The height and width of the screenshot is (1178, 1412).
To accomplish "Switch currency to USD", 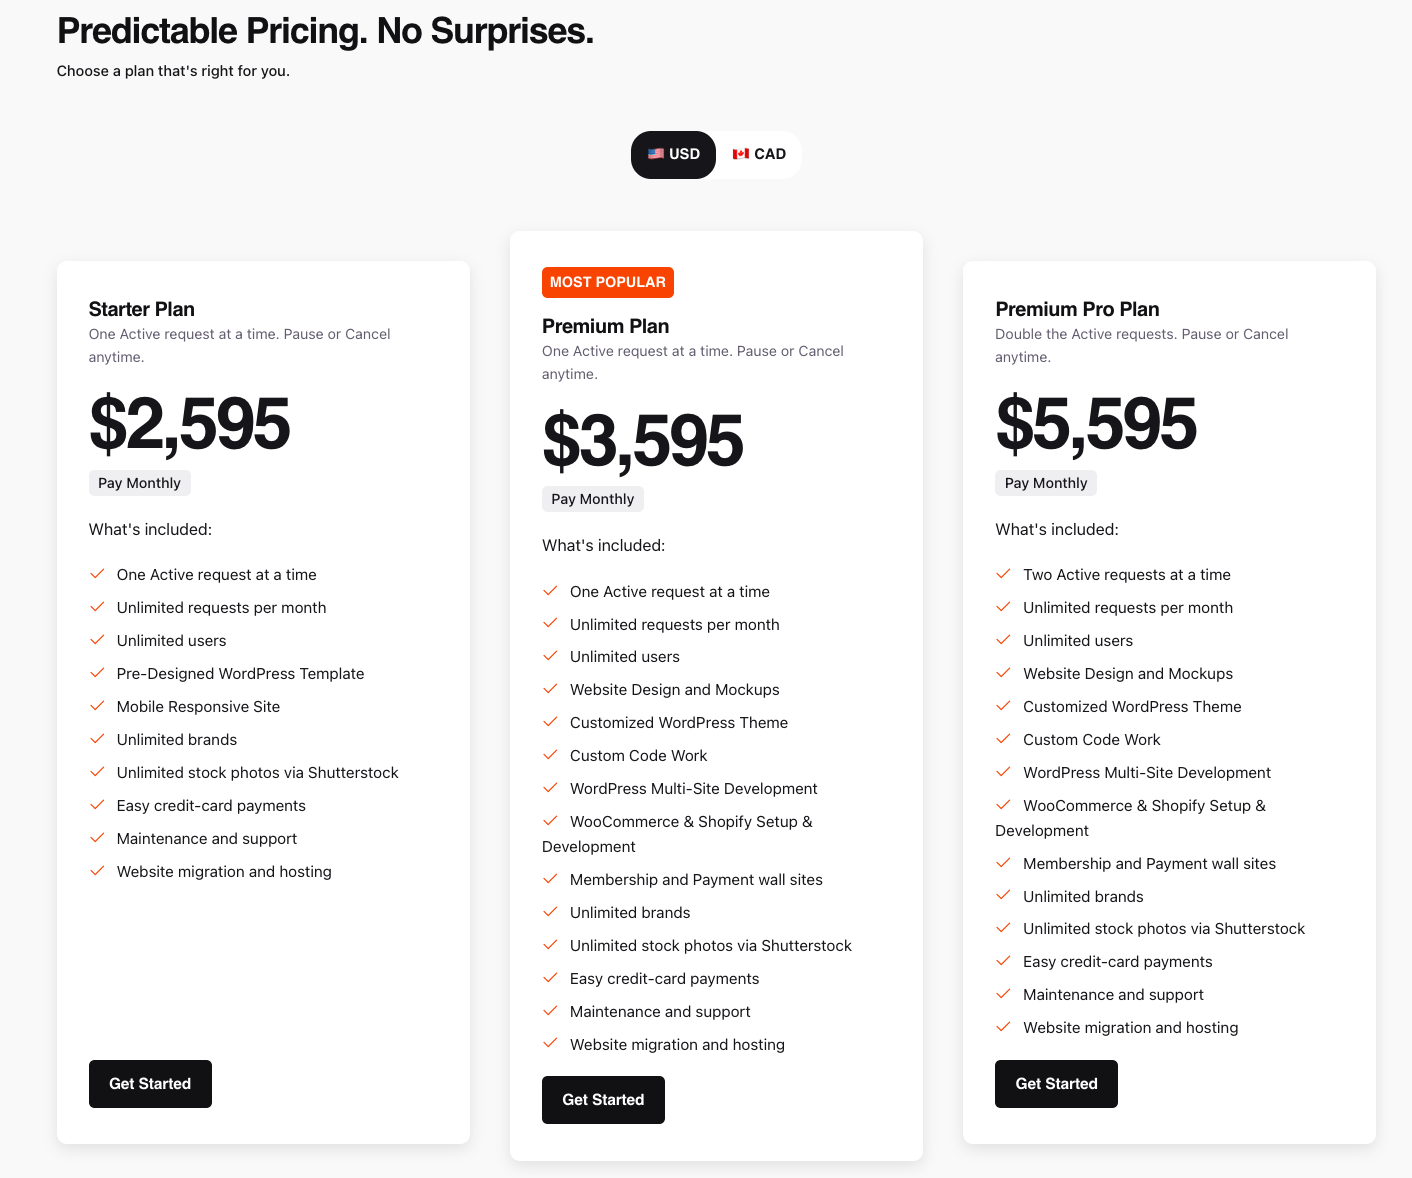I will click(673, 154).
